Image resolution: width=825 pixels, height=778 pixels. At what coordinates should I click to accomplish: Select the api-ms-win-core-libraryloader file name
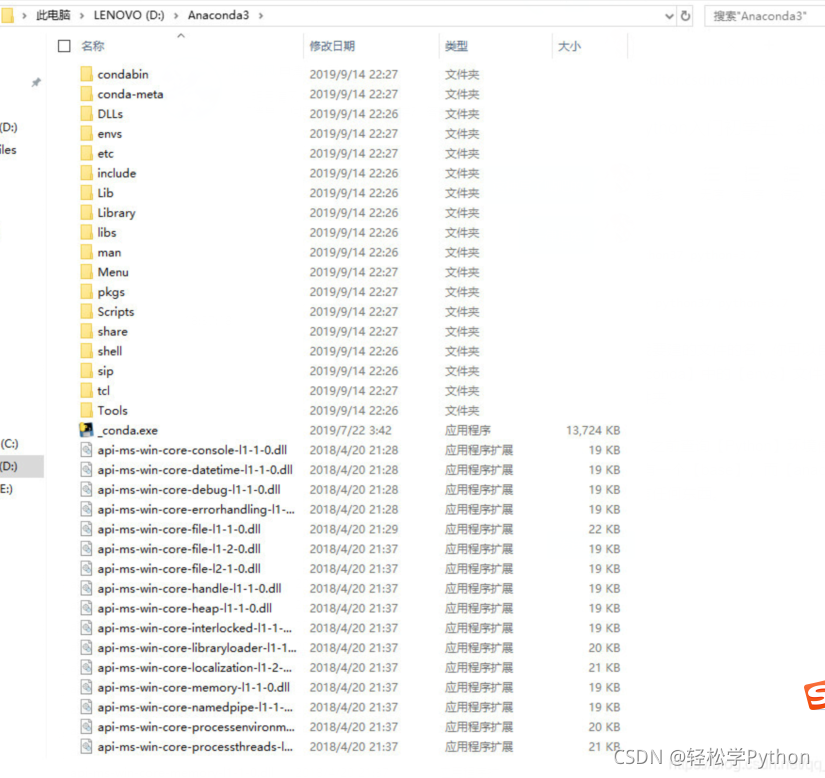[x=197, y=648]
